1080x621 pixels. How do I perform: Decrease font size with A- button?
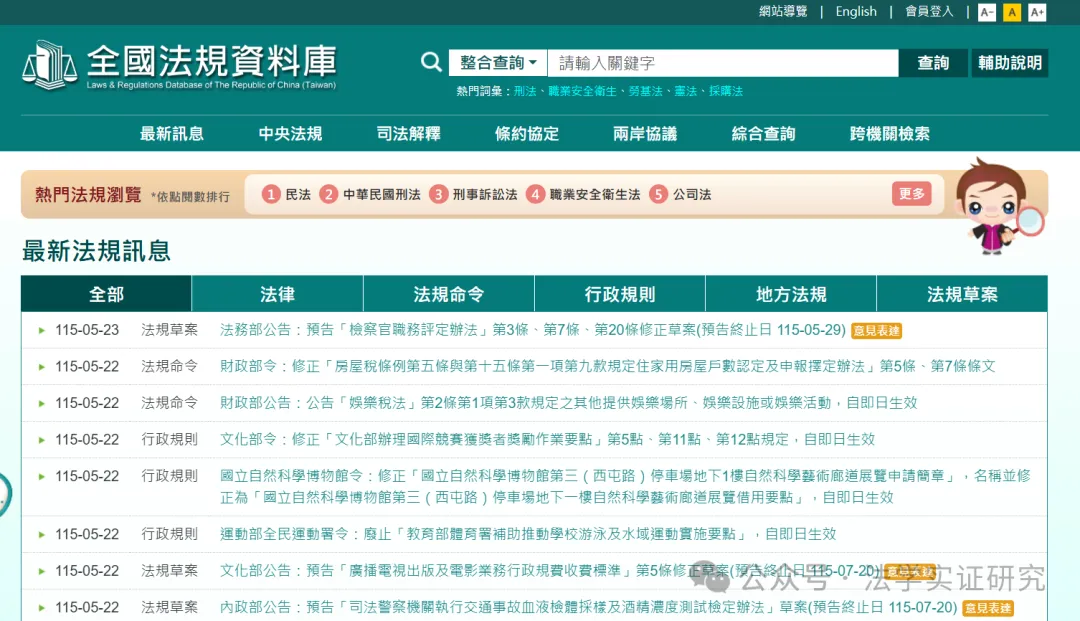pyautogui.click(x=986, y=12)
